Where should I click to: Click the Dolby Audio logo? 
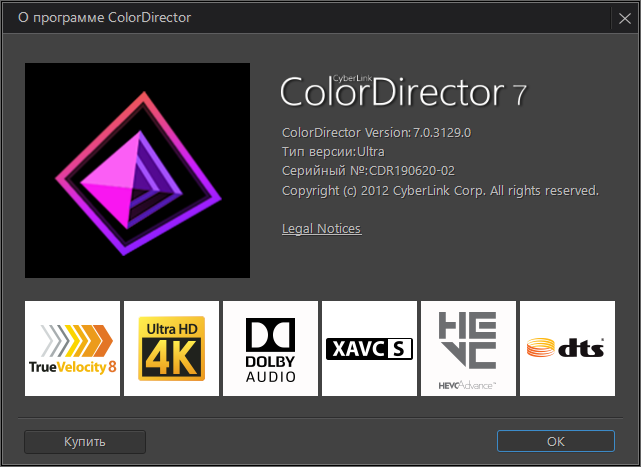coord(270,348)
